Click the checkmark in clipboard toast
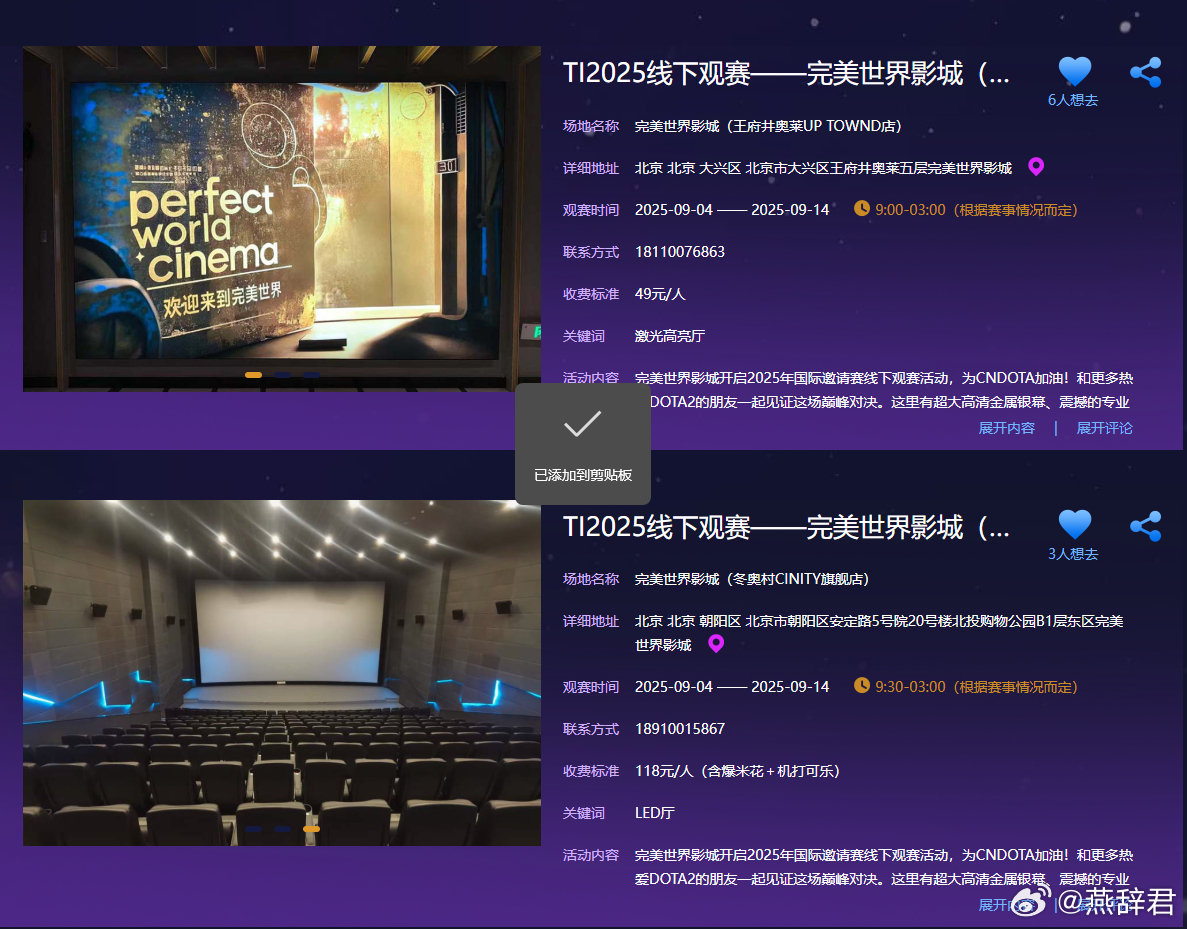The width and height of the screenshot is (1187, 929). (583, 424)
